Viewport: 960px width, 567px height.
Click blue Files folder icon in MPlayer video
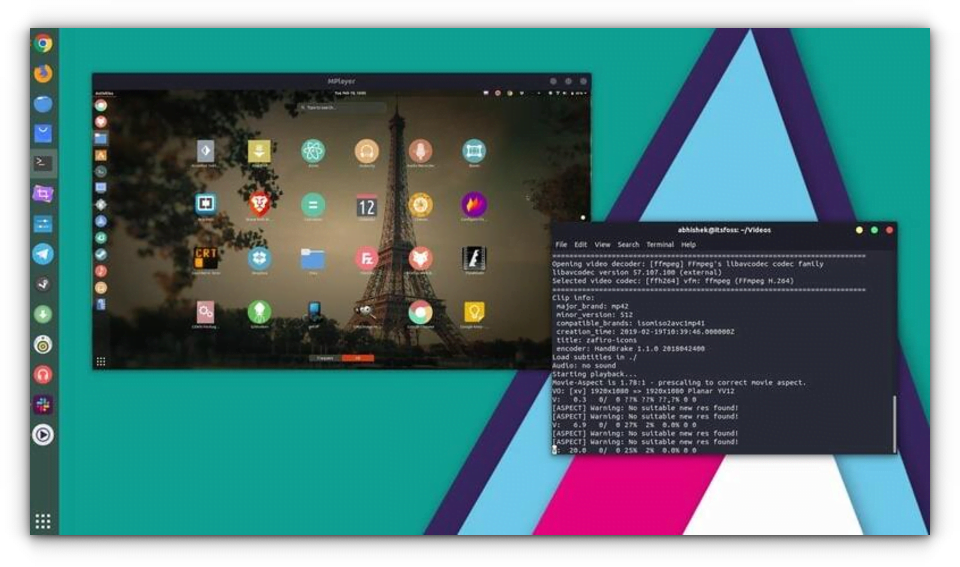click(313, 258)
